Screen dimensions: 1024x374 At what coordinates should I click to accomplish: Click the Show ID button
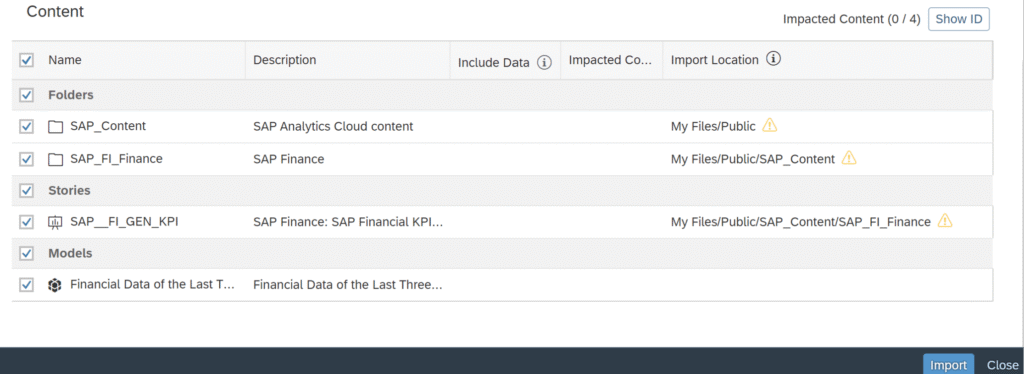[959, 19]
